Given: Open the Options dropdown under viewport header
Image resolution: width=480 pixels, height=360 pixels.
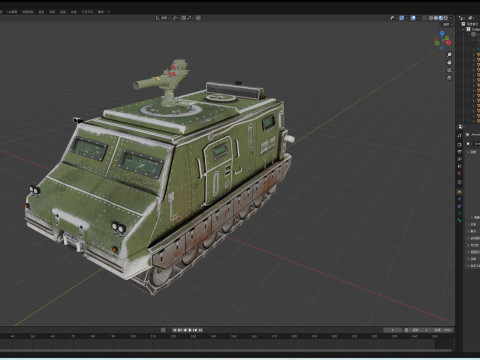Looking at the screenshot, I should pos(448,25).
